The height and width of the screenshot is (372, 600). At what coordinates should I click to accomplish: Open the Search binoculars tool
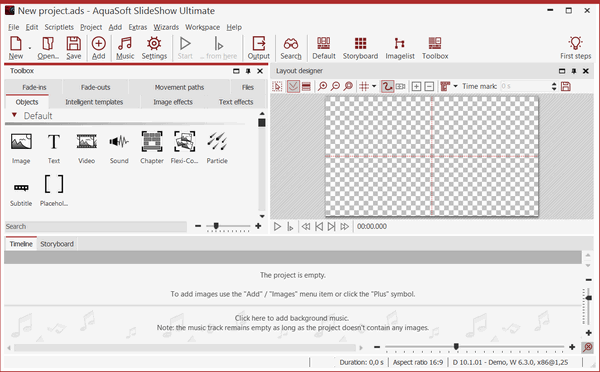291,48
